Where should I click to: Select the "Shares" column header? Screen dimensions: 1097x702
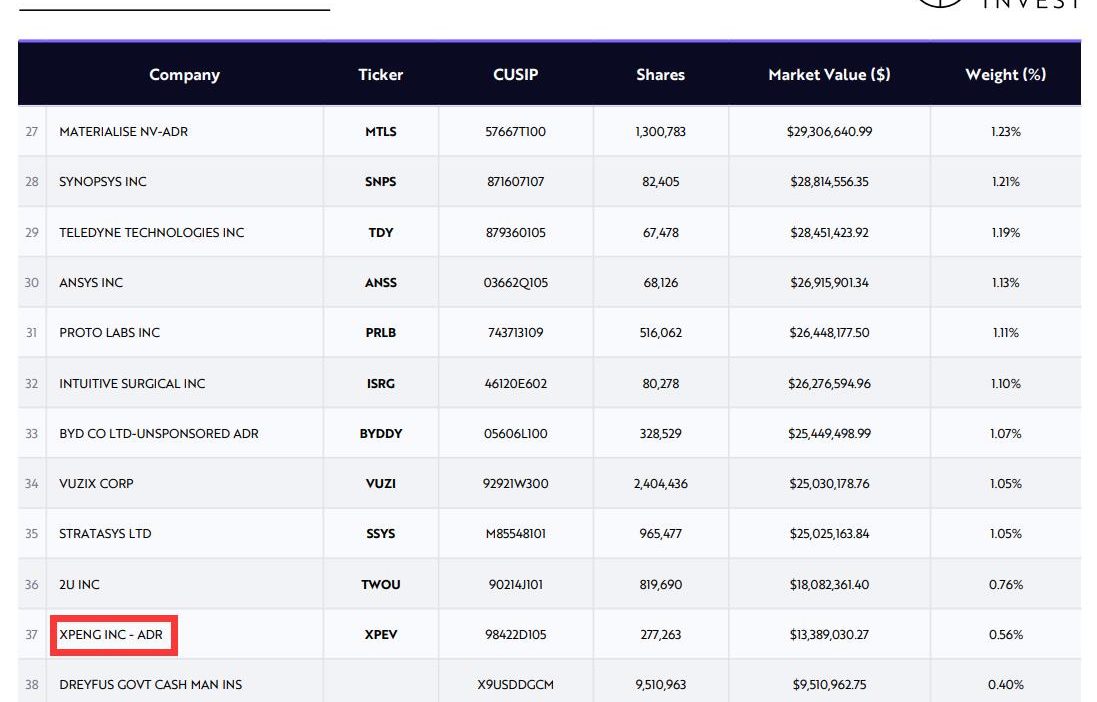tap(660, 74)
